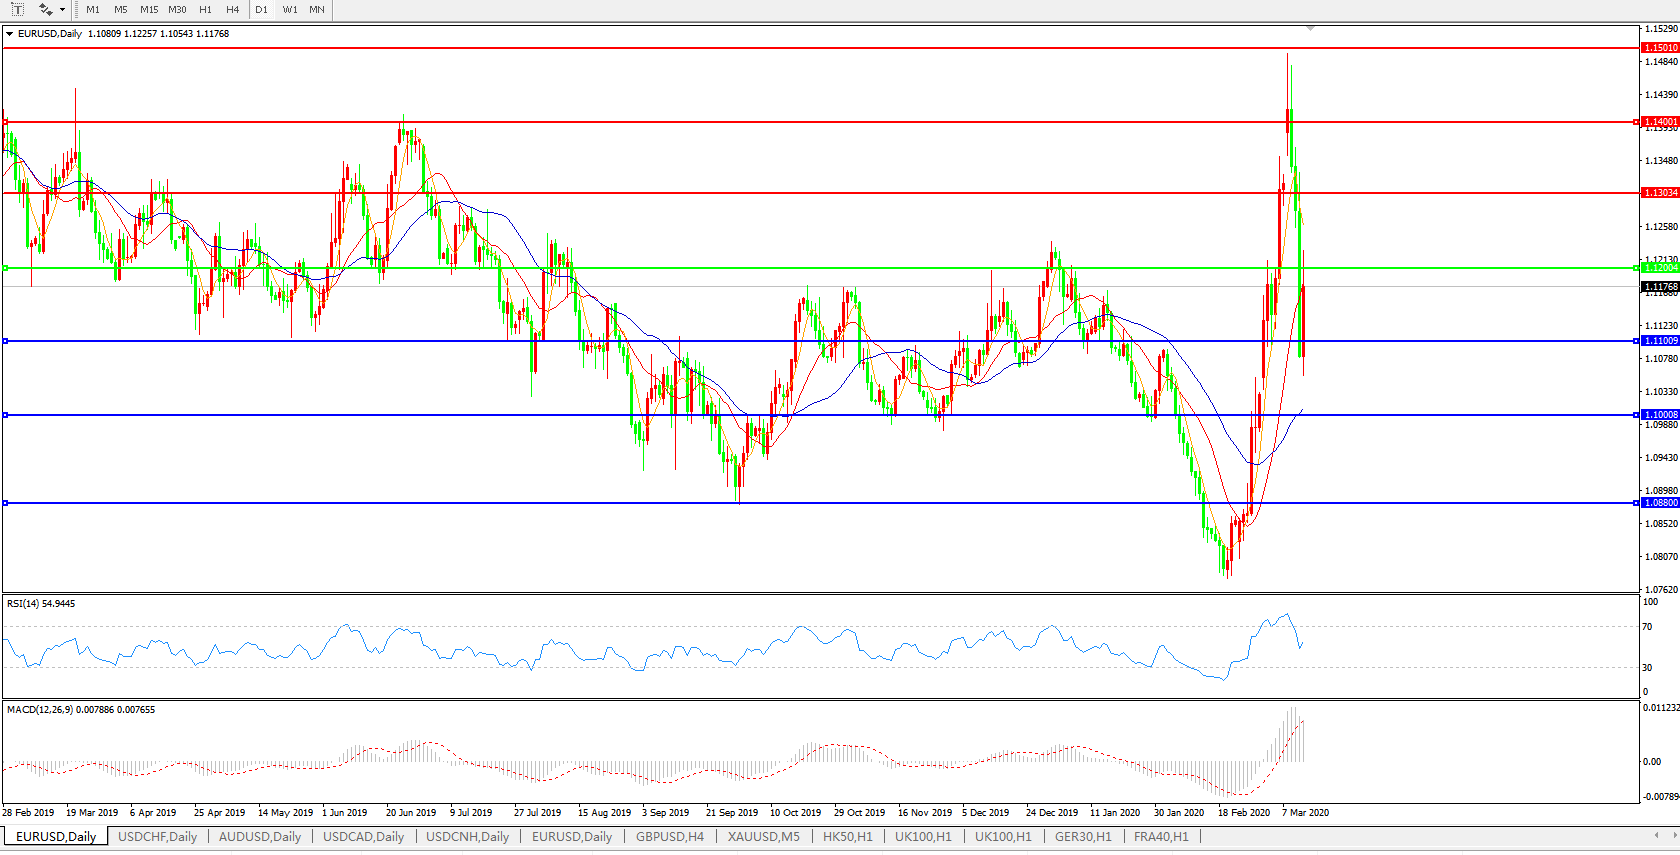Expand the EURUSD,Daily chart title arrow

10,34
